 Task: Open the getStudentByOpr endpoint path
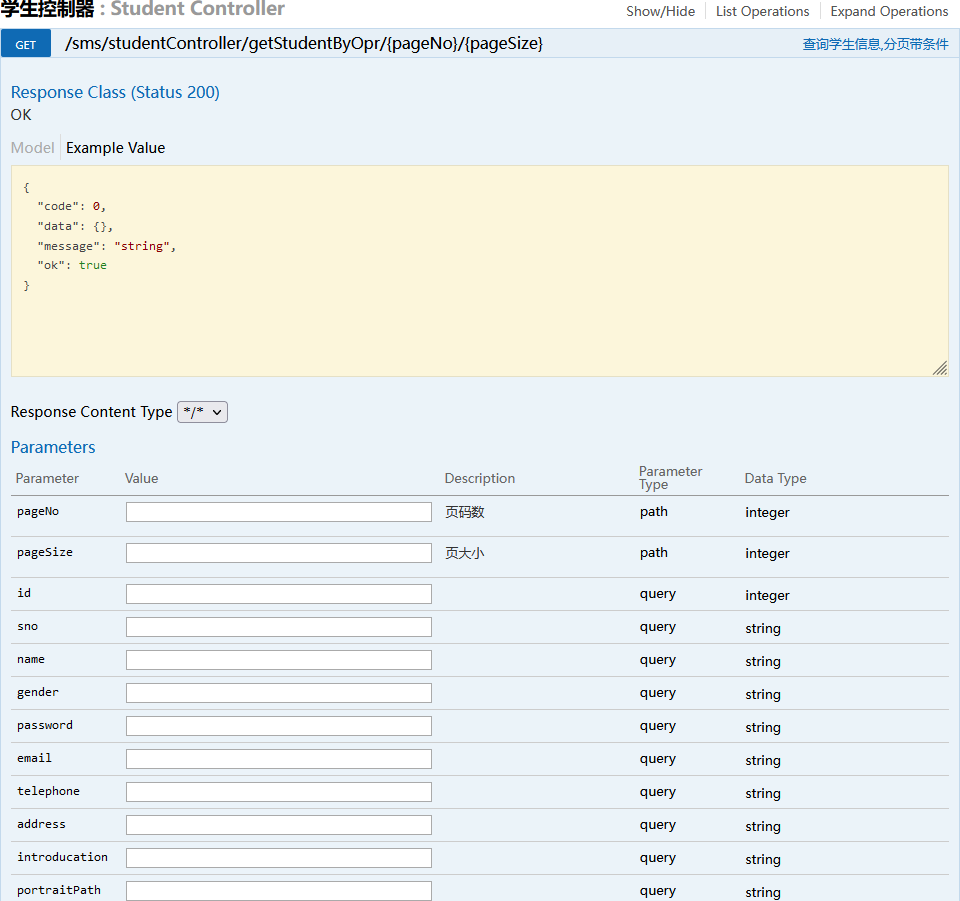(304, 43)
